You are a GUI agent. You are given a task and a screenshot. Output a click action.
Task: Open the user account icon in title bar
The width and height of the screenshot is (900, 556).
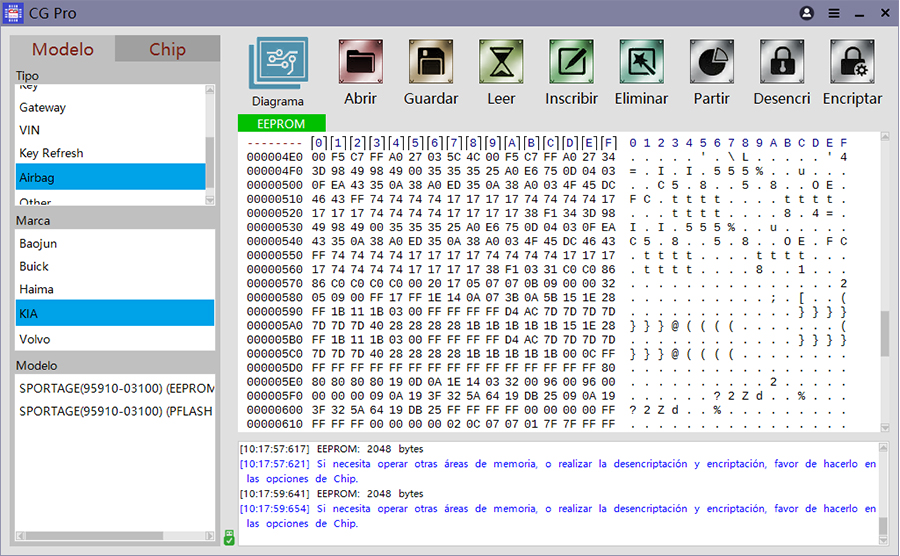click(x=806, y=13)
